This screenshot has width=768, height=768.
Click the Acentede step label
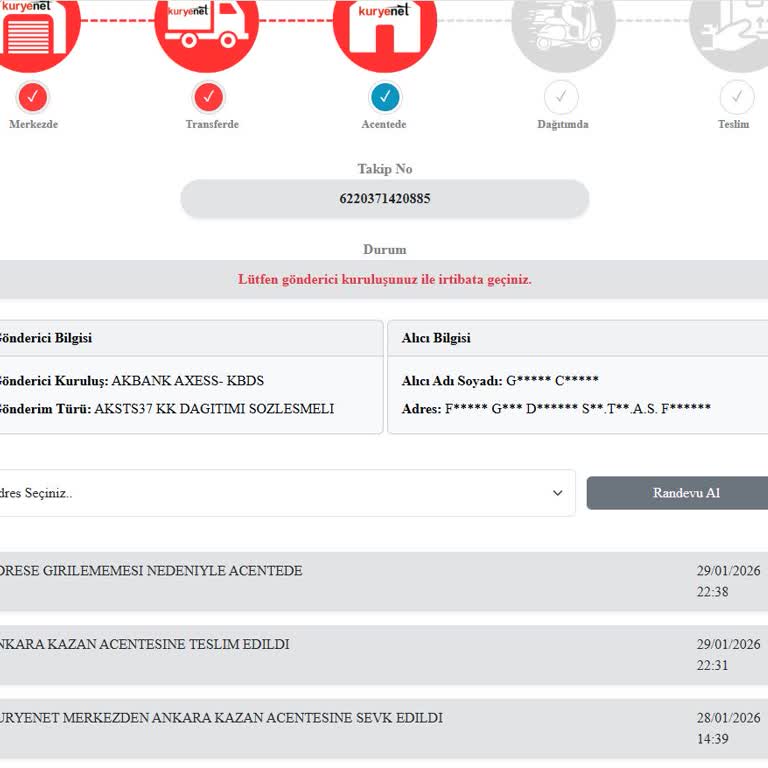384,124
